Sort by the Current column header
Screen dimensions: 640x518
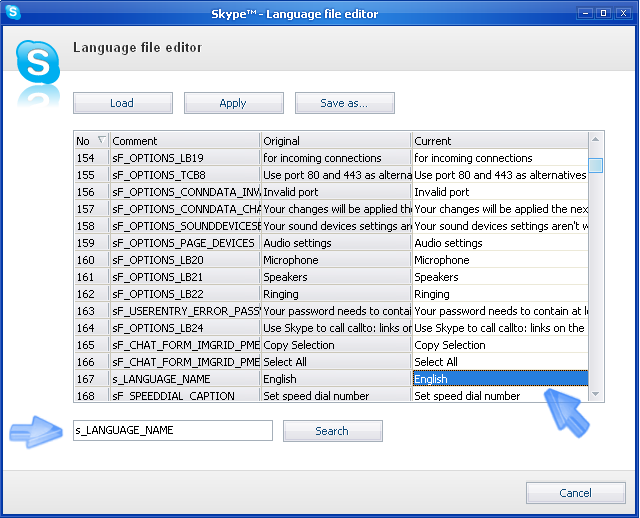coord(500,140)
